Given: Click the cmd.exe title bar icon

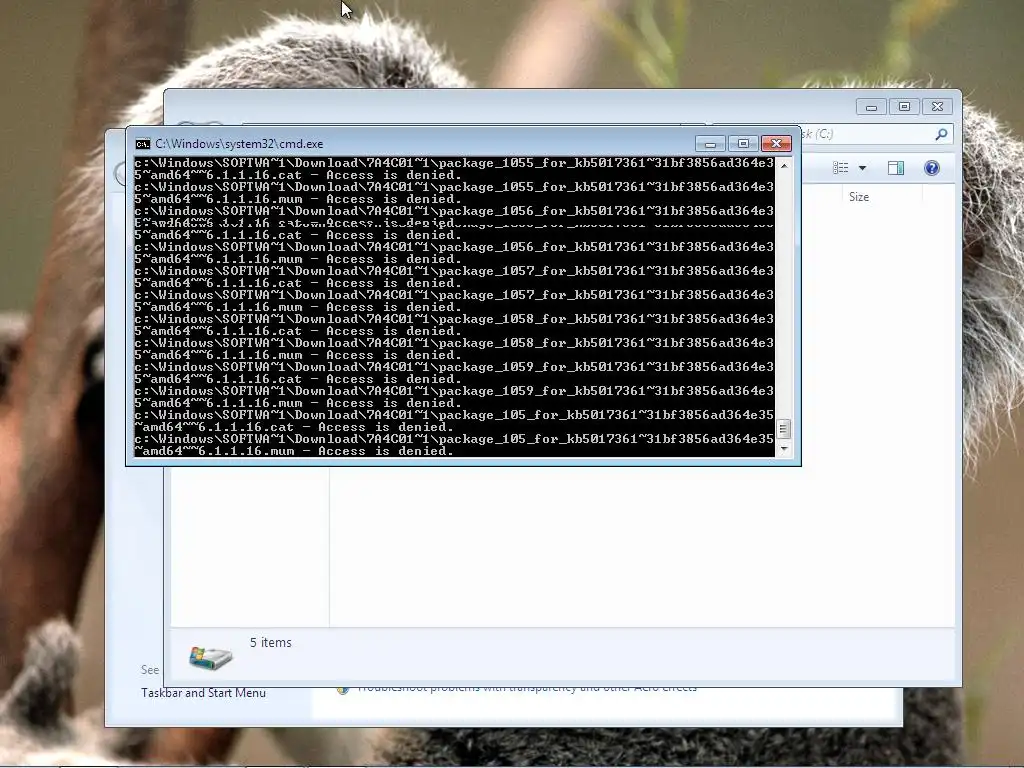Looking at the screenshot, I should 142,144.
